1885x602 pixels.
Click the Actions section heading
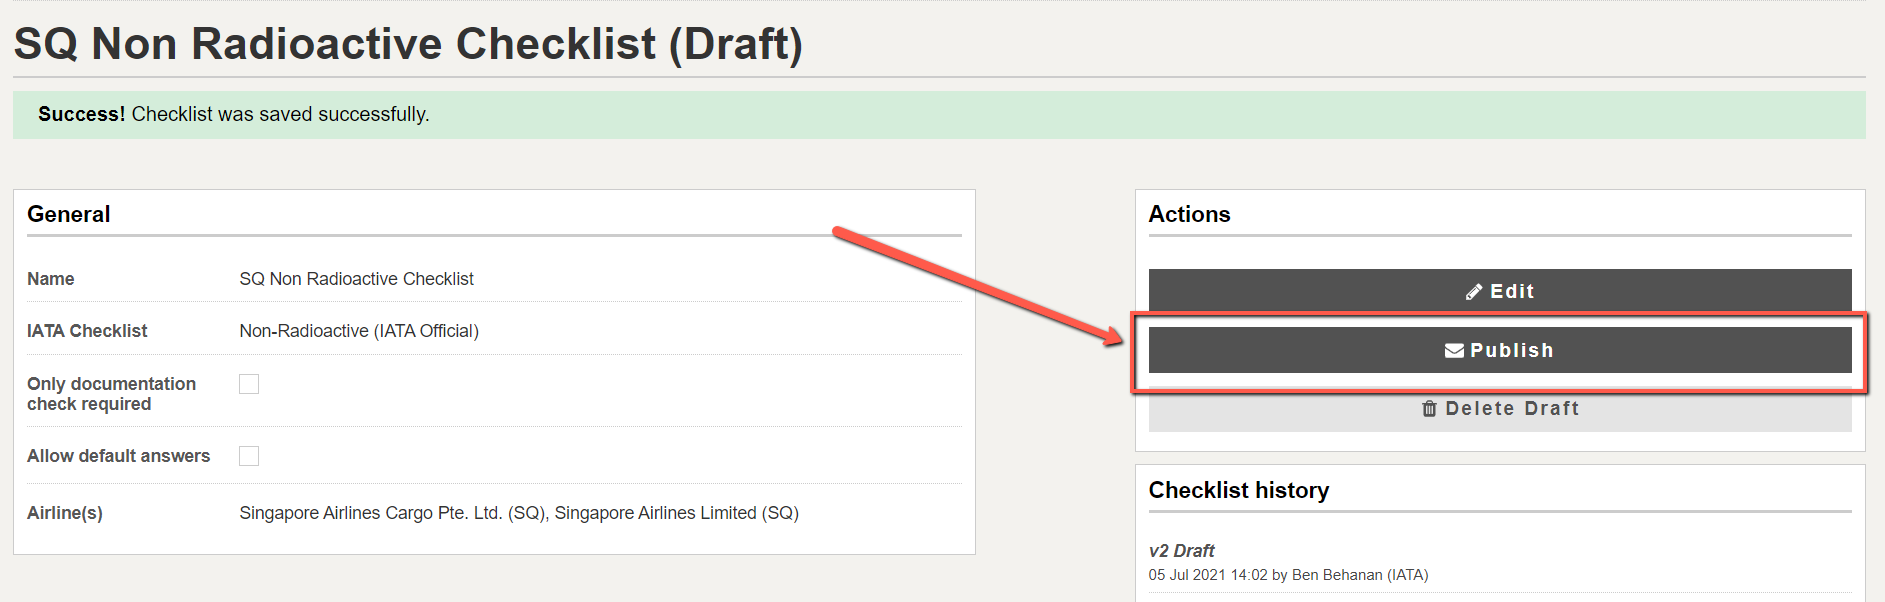tap(1189, 214)
